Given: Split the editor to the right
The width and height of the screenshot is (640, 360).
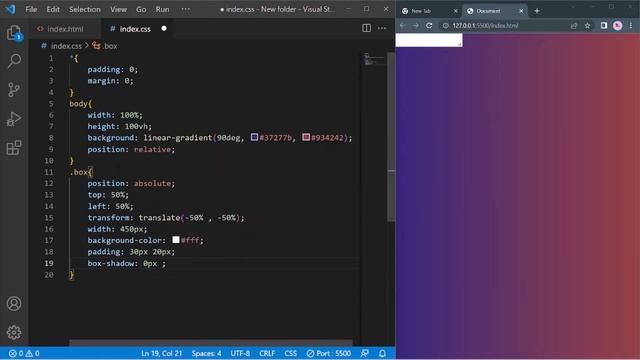Looking at the screenshot, I should point(366,28).
